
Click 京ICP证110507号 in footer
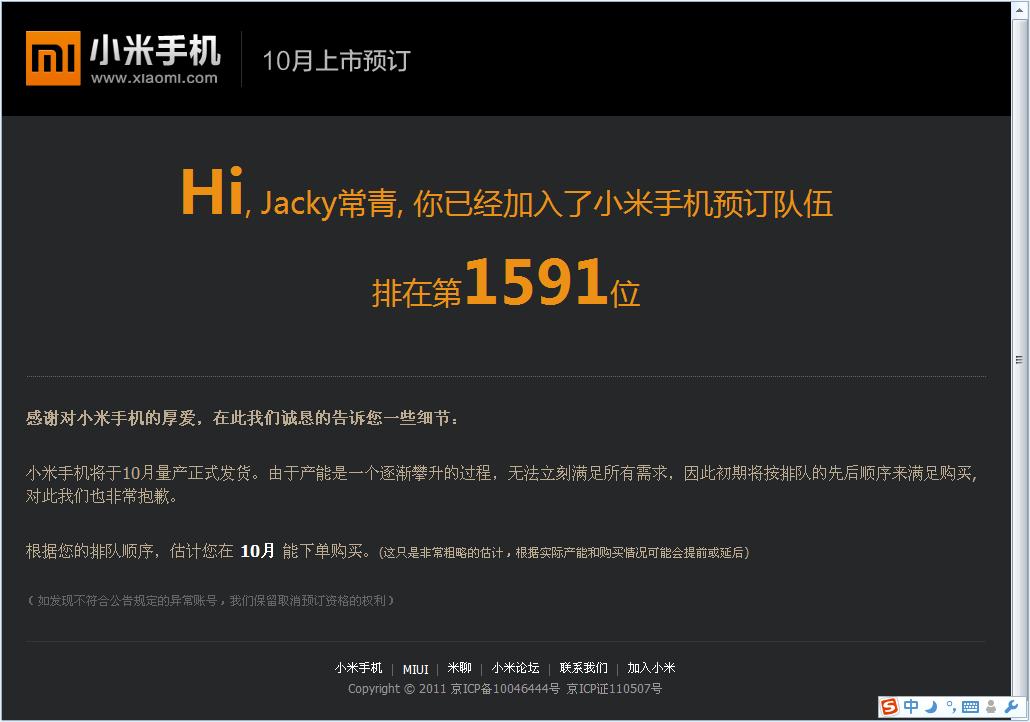click(614, 688)
